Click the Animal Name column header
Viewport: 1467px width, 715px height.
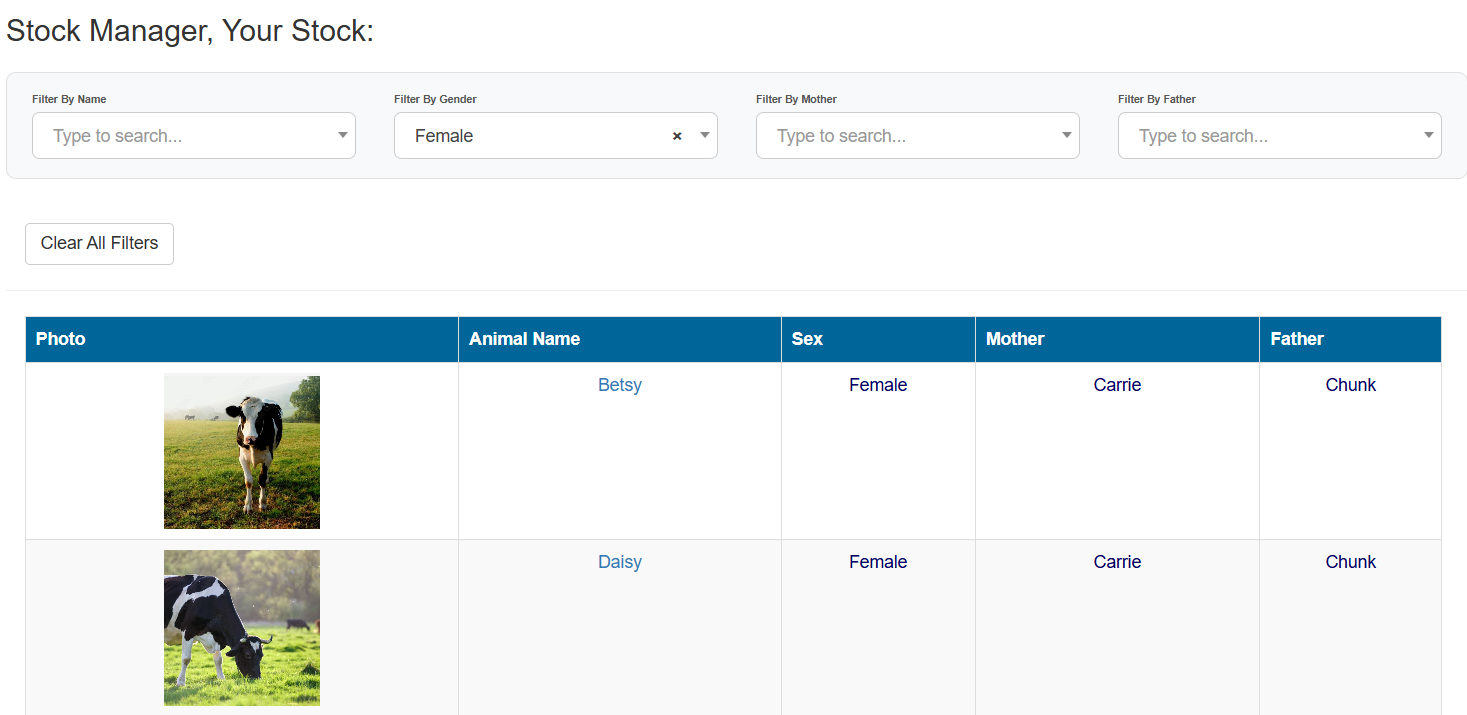click(620, 339)
